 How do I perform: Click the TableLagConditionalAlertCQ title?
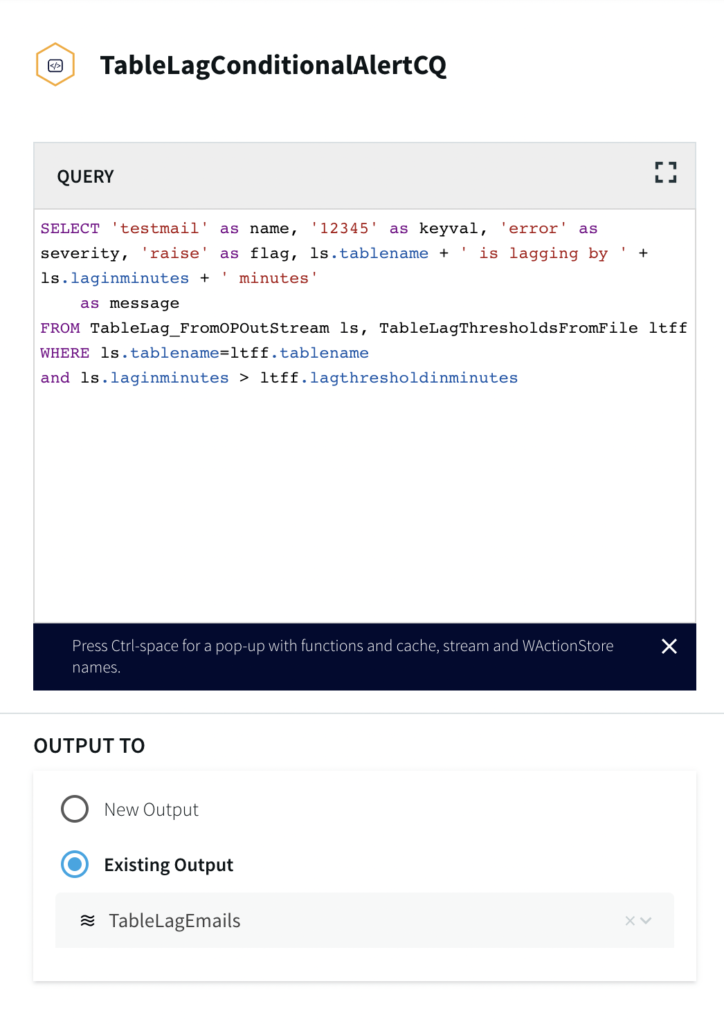tap(273, 66)
